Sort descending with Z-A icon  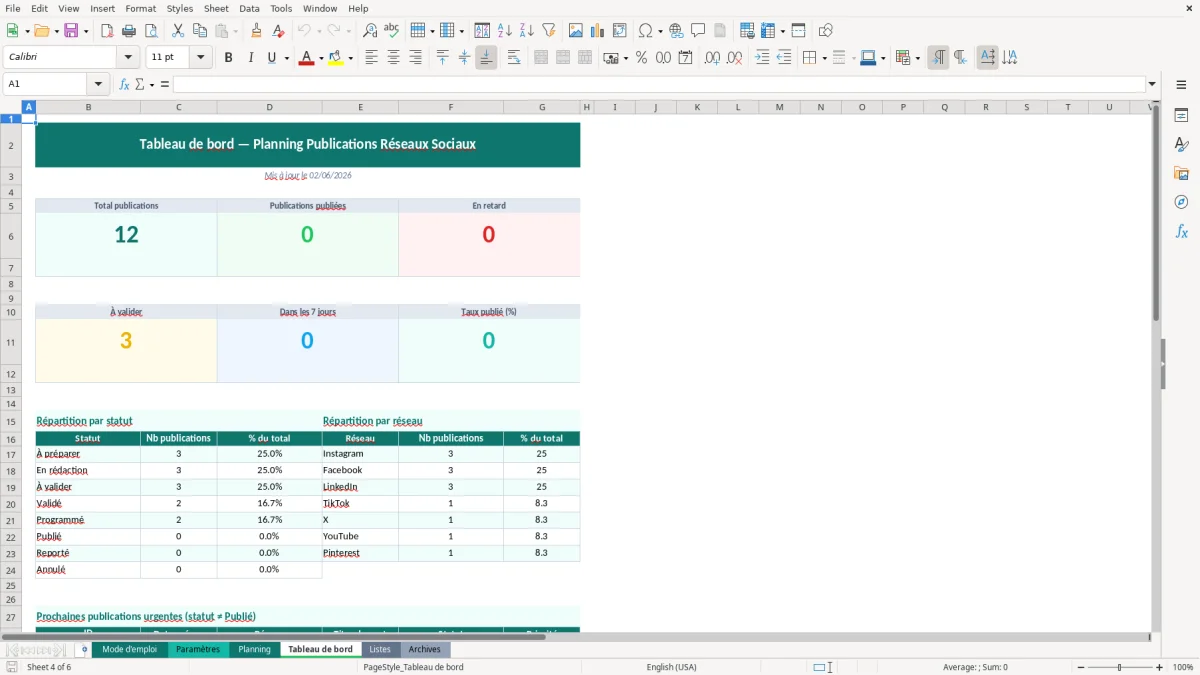pos(527,31)
